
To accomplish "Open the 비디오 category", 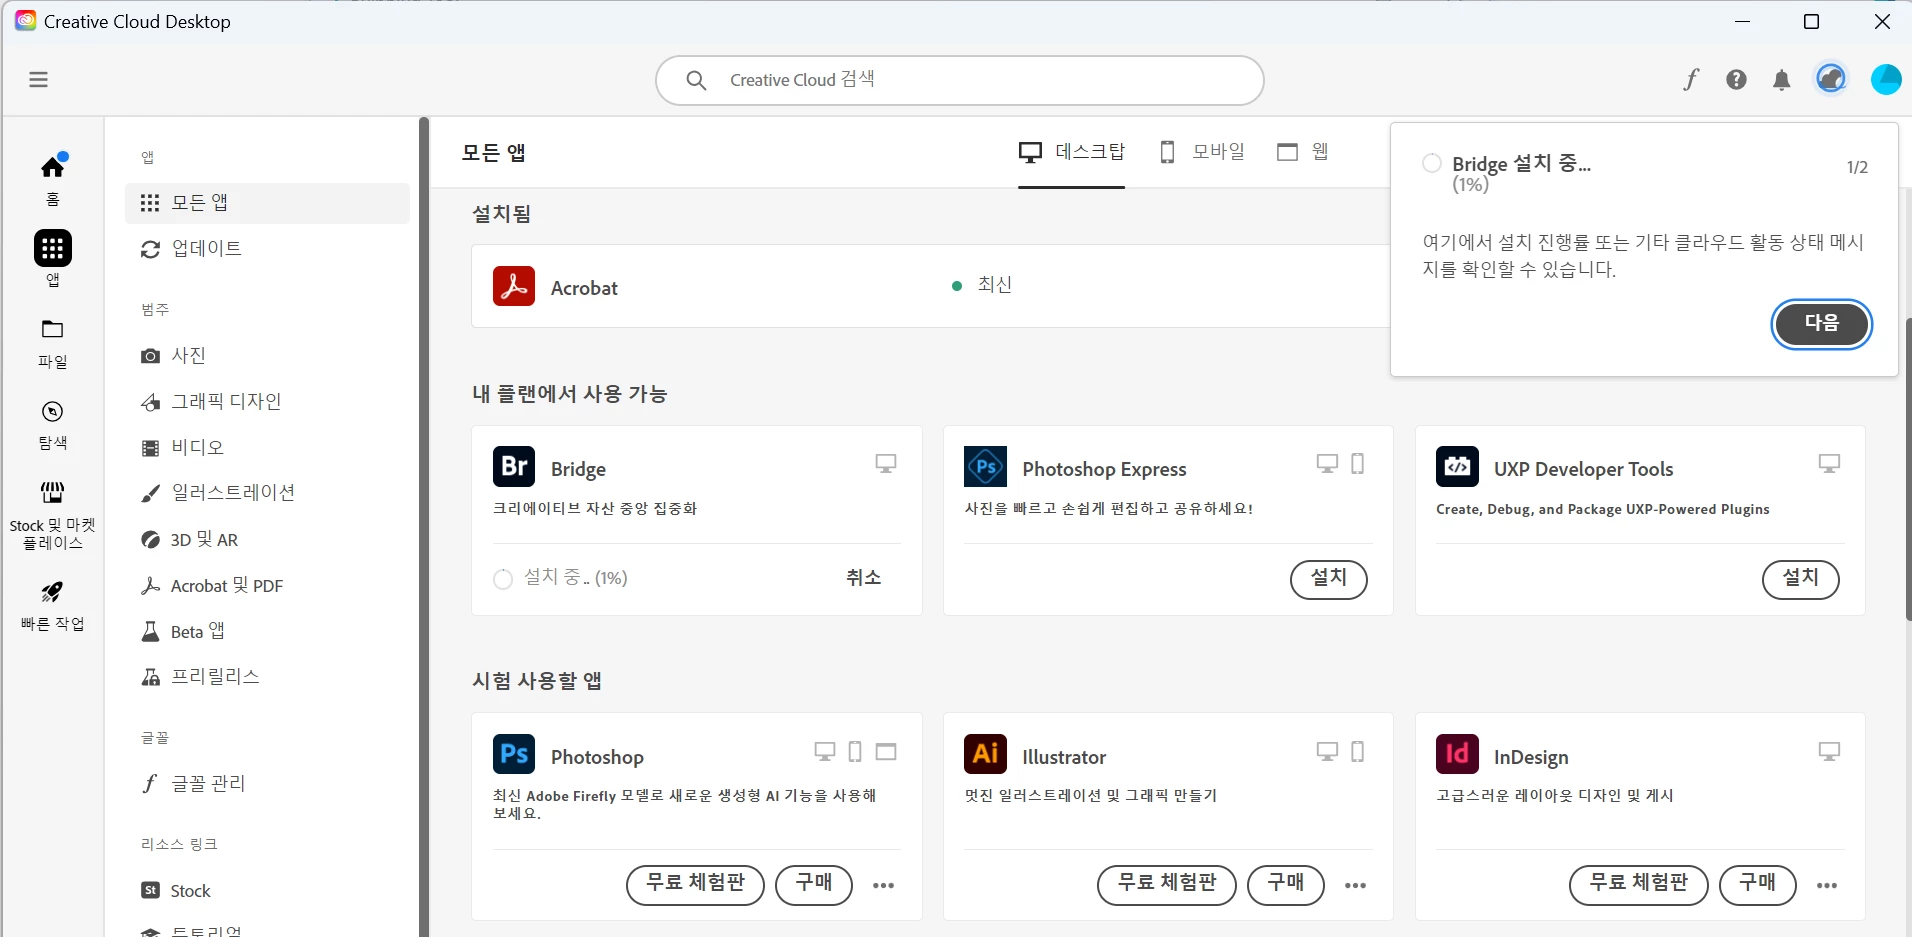I will coord(267,447).
